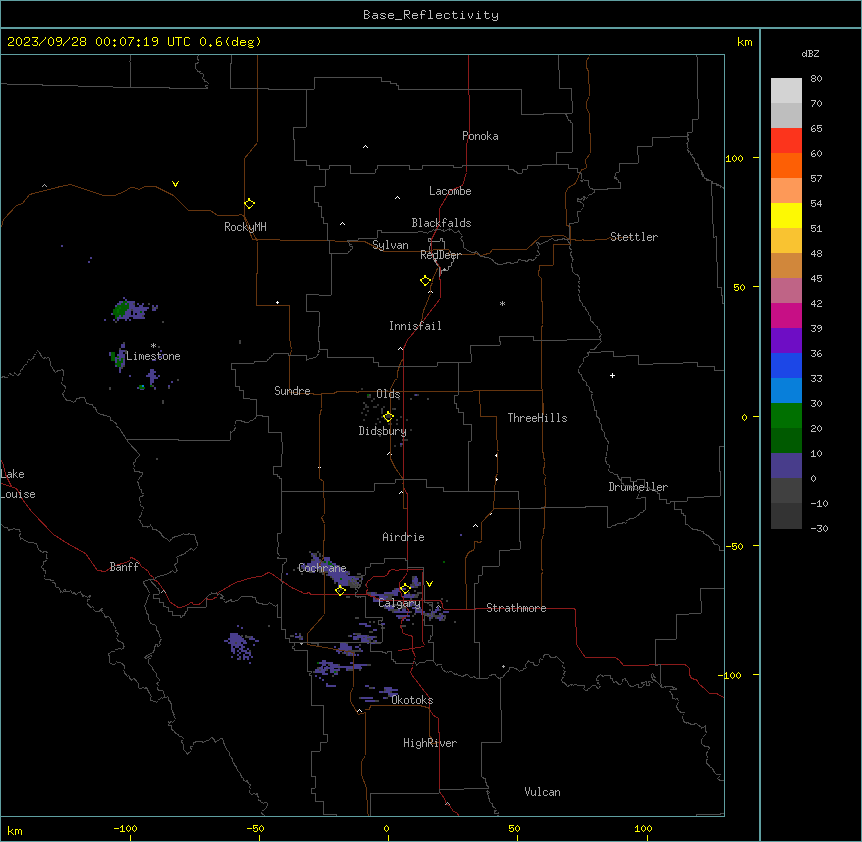
Task: Click the Calgary label
Action: click(x=399, y=603)
